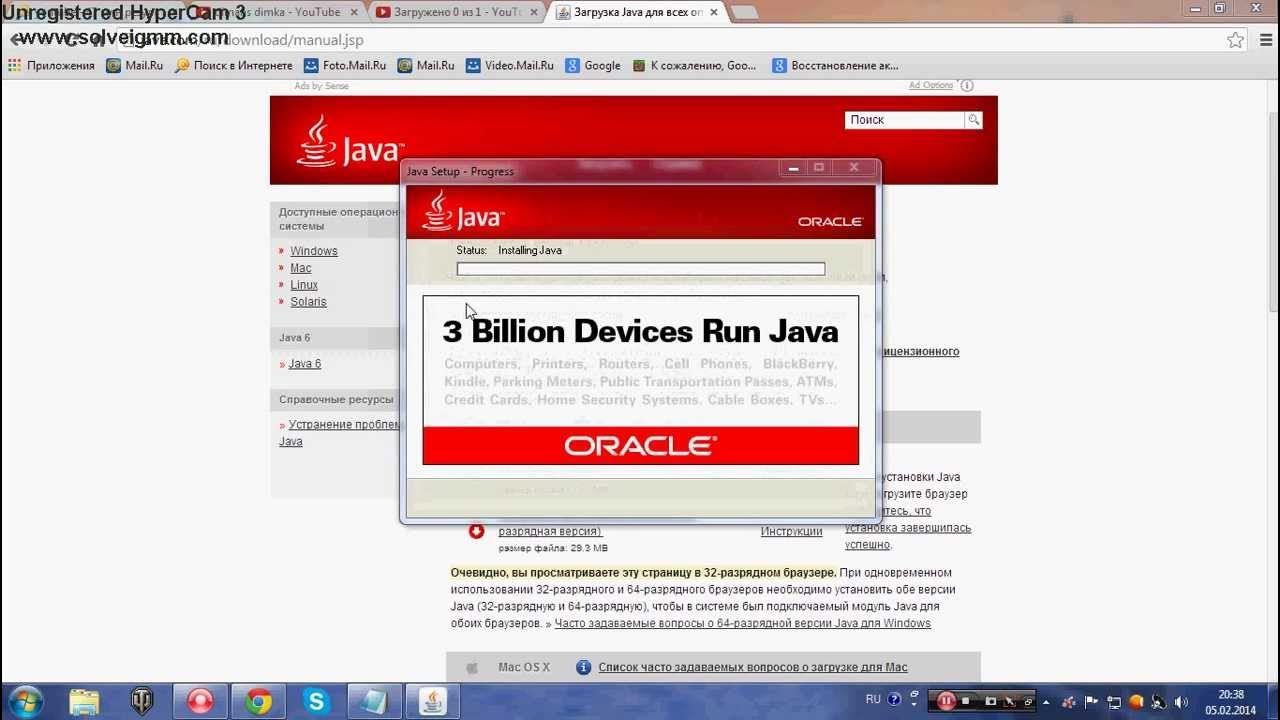Open the 'Устранение проблем Java' link
Image resolution: width=1280 pixels, height=720 pixels.
(340, 433)
